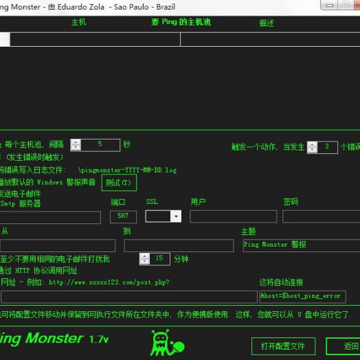This screenshot has height=360, width=360.
Task: Click the 测试(T) alarm sound test button
Action: (x=119, y=183)
